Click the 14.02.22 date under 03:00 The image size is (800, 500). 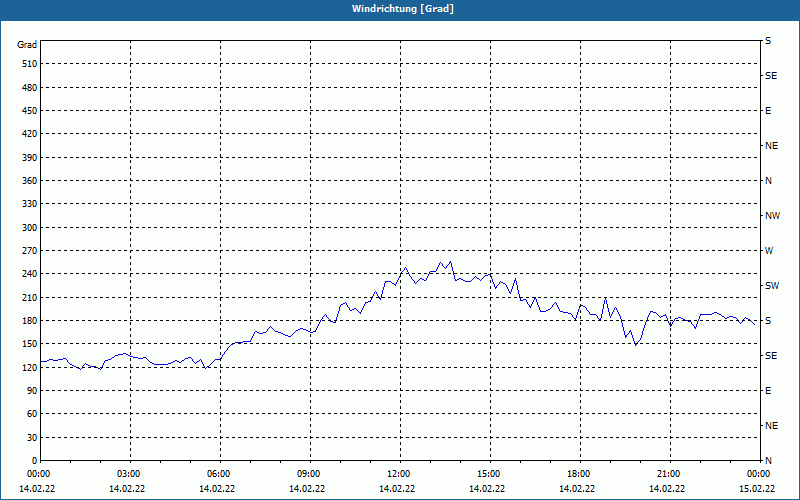127,489
